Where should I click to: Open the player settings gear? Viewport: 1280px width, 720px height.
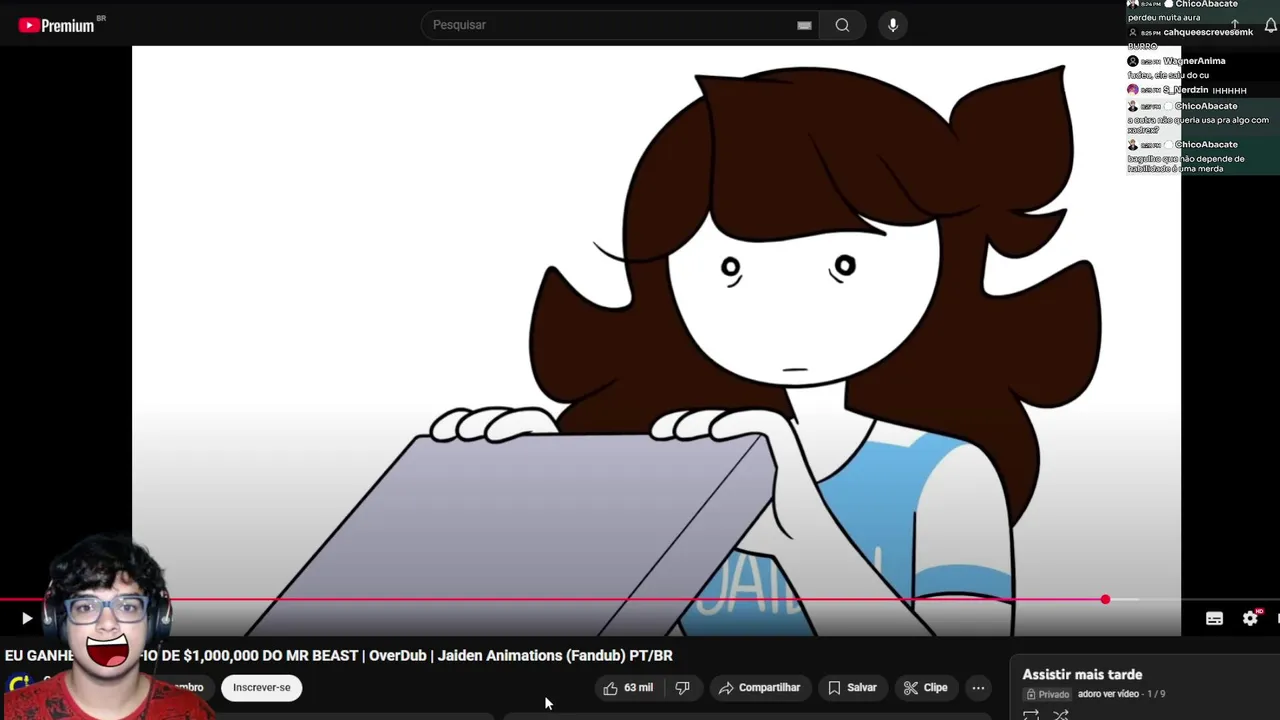pyautogui.click(x=1250, y=619)
